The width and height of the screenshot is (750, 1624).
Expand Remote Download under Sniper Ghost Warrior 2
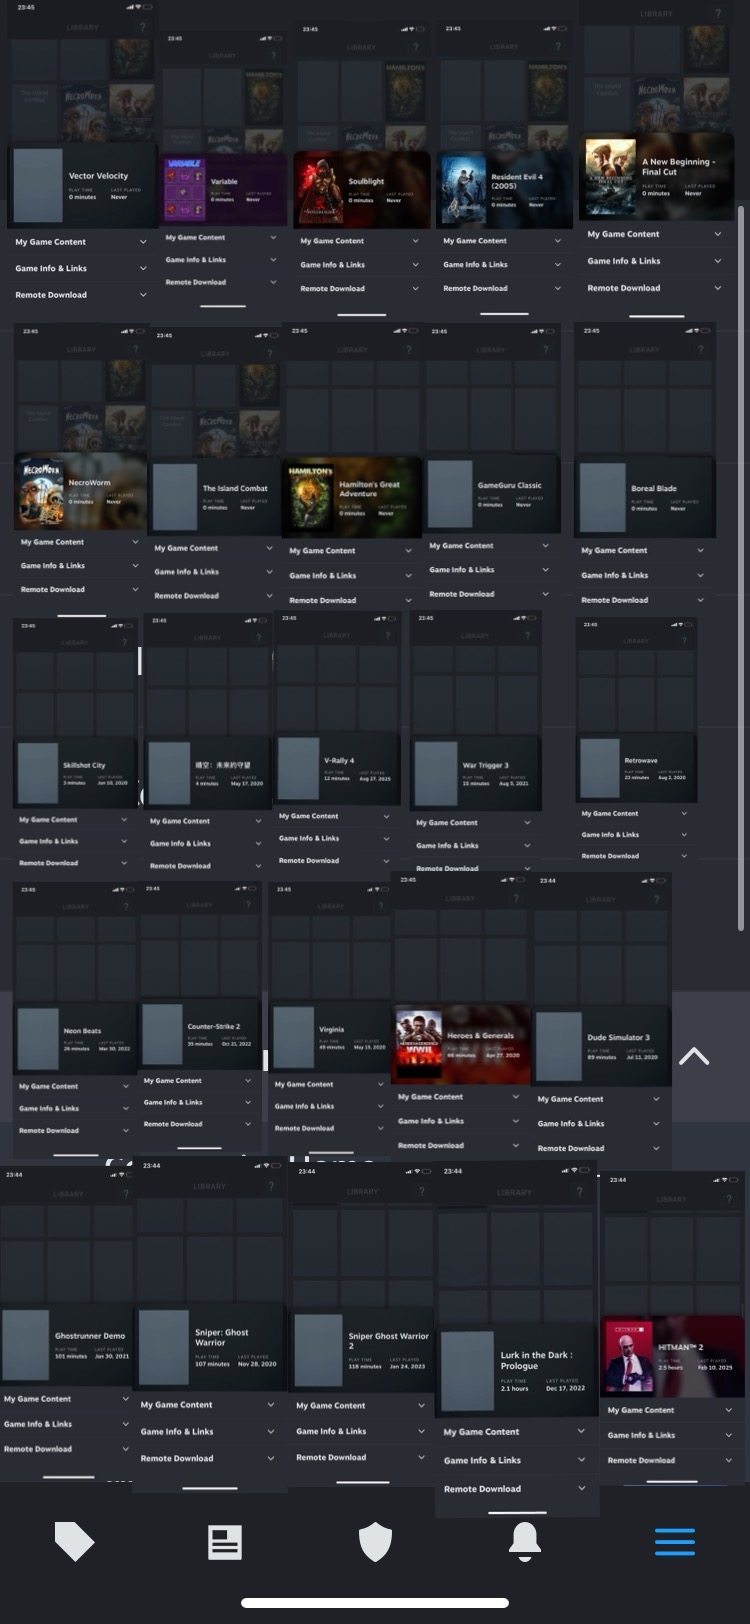[x=360, y=1458]
